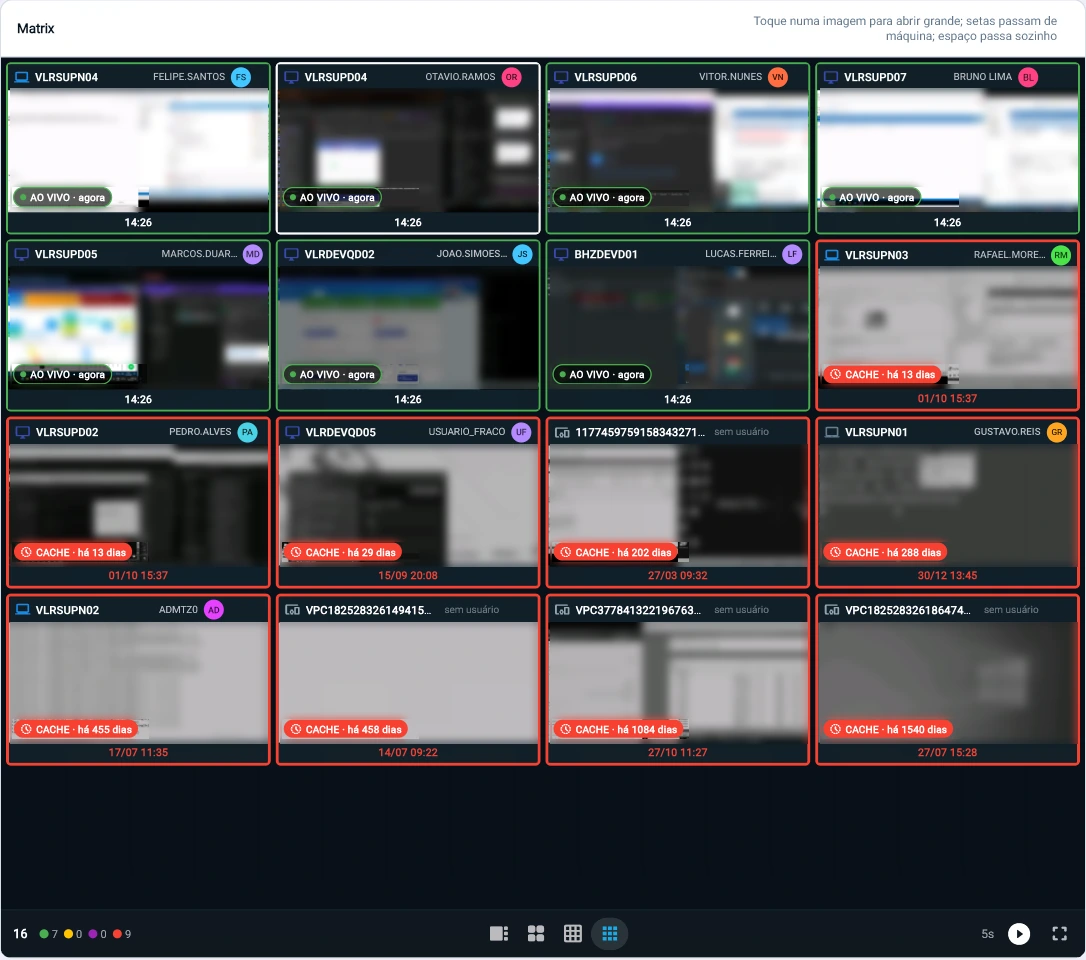
Task: Click the GR avatar for GUSTAVO.REIS
Action: pos(1056,432)
